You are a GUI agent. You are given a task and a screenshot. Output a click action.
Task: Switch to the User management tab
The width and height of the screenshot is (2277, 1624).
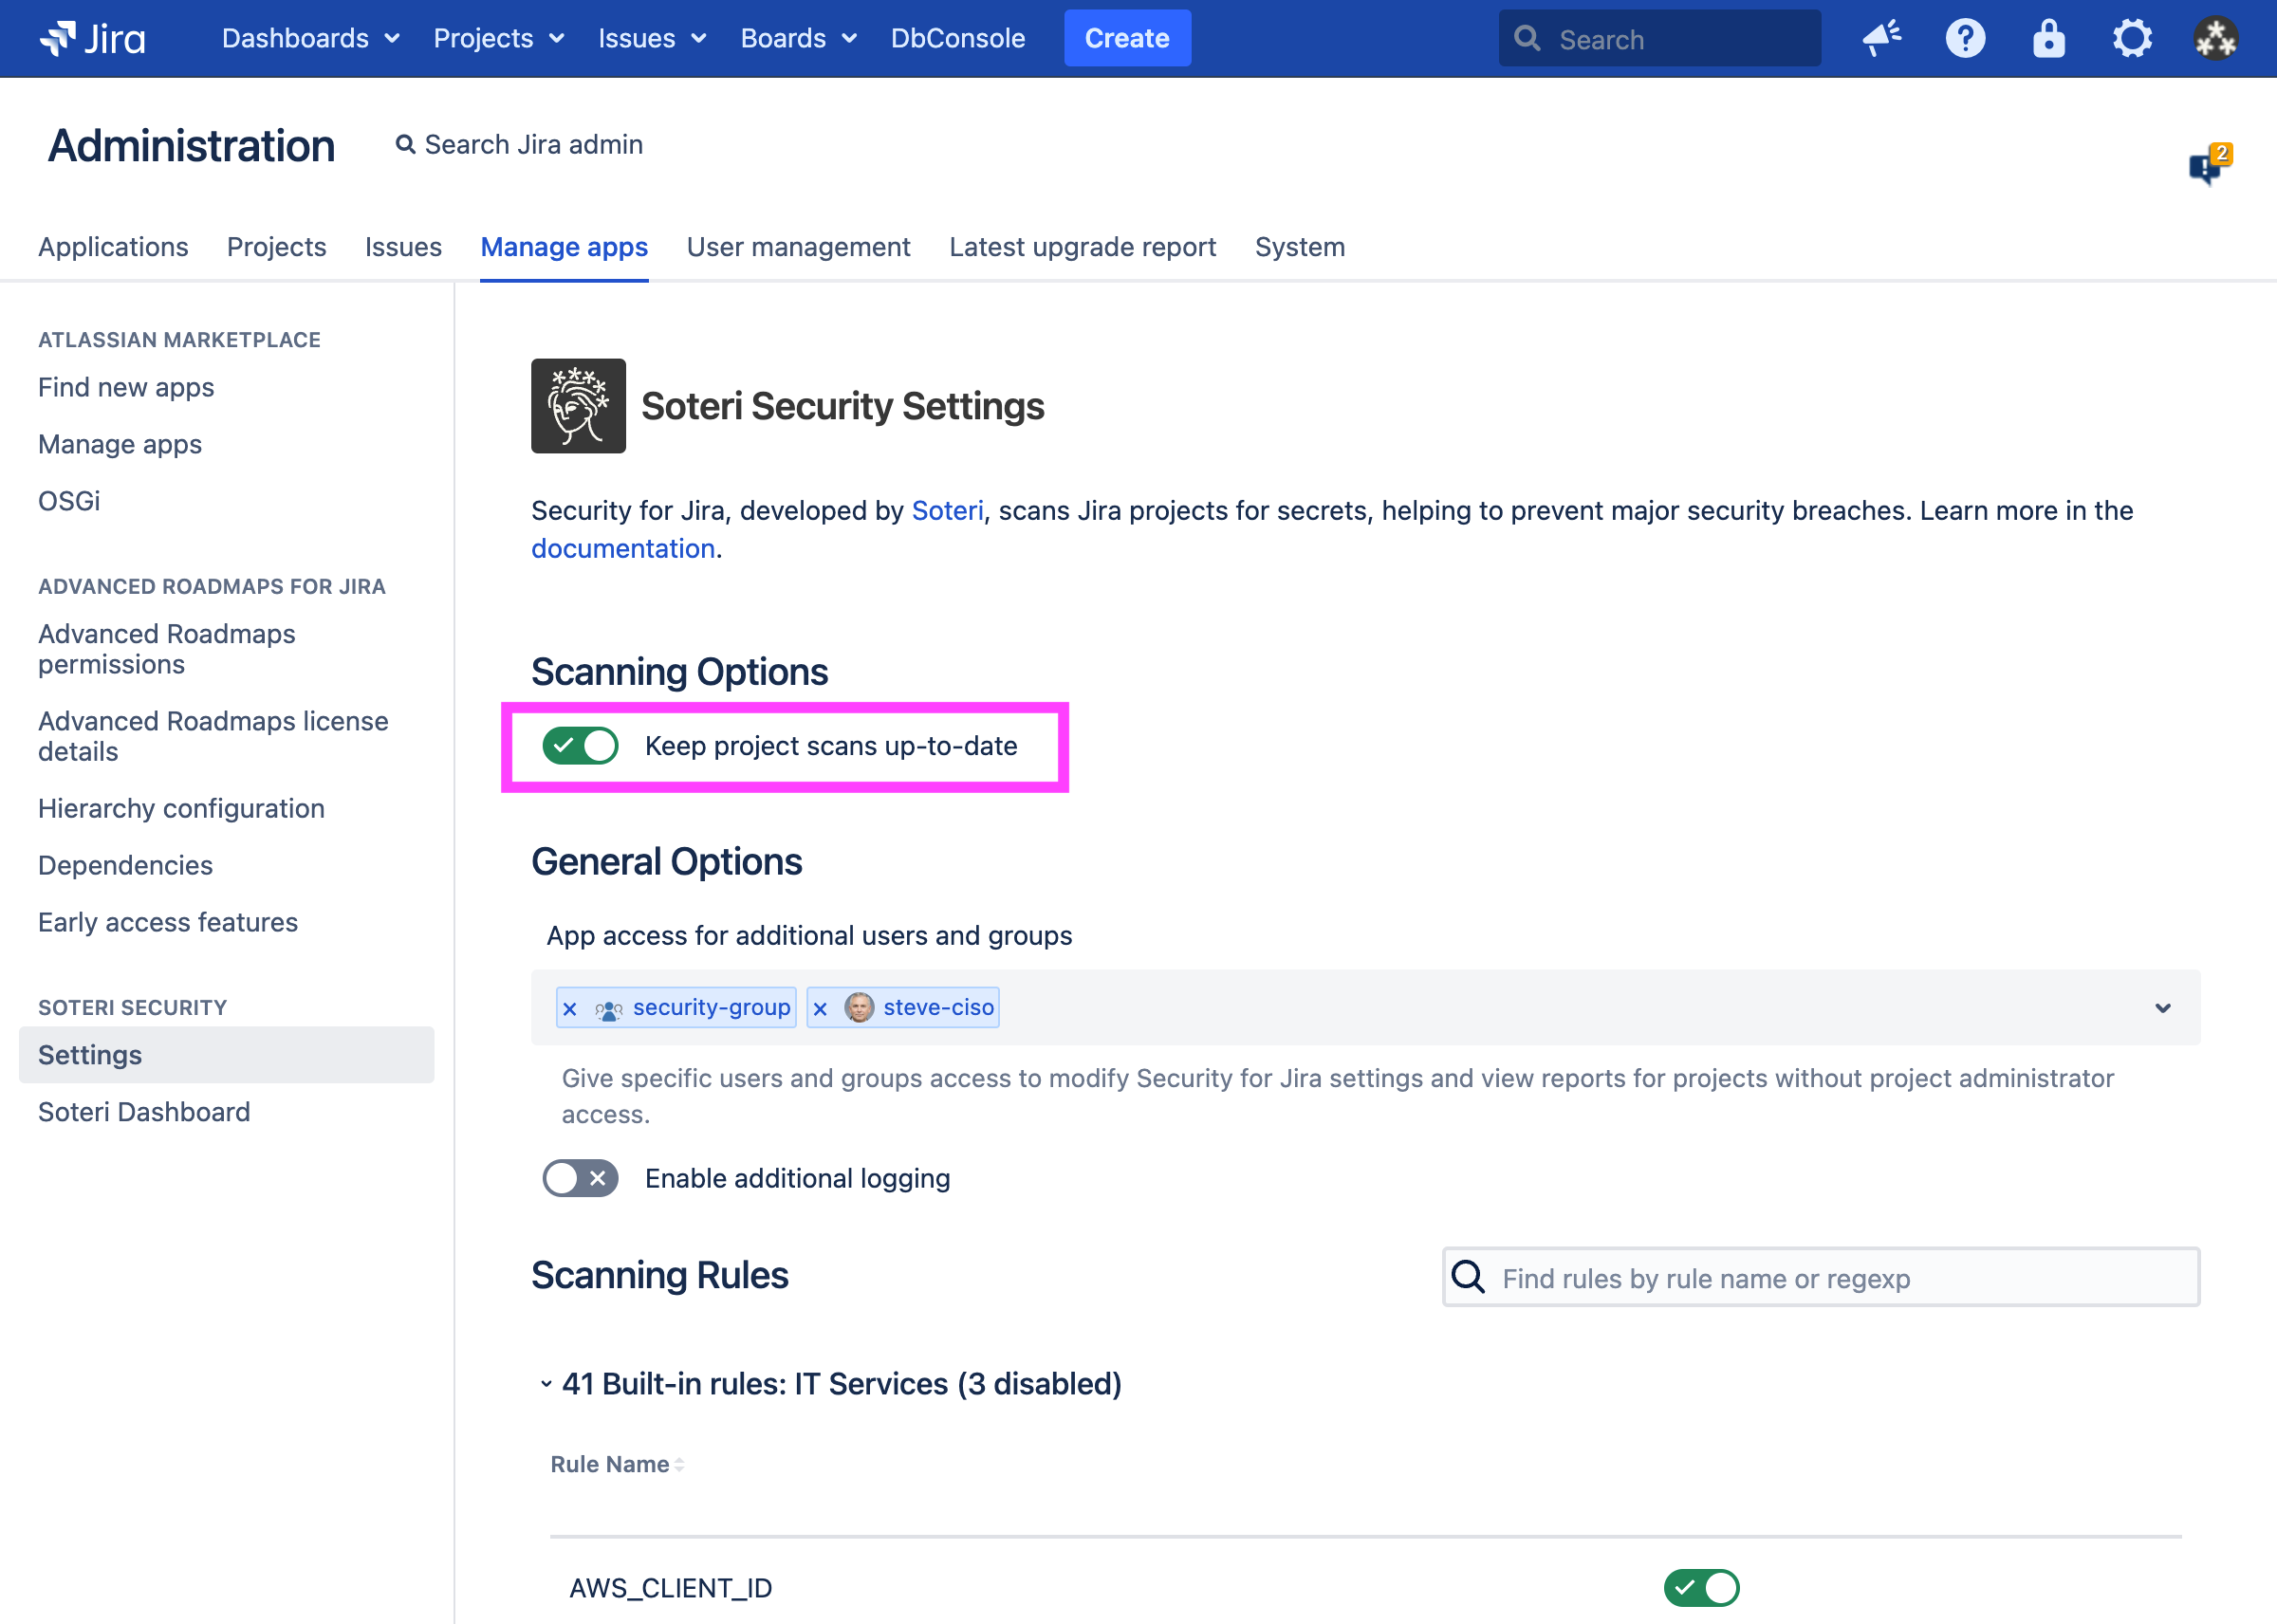point(798,247)
